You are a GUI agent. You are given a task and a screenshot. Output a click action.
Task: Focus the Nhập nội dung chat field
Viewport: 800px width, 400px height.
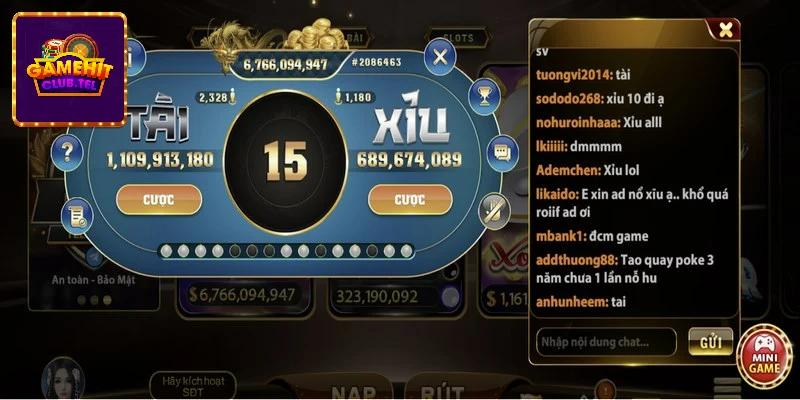606,342
